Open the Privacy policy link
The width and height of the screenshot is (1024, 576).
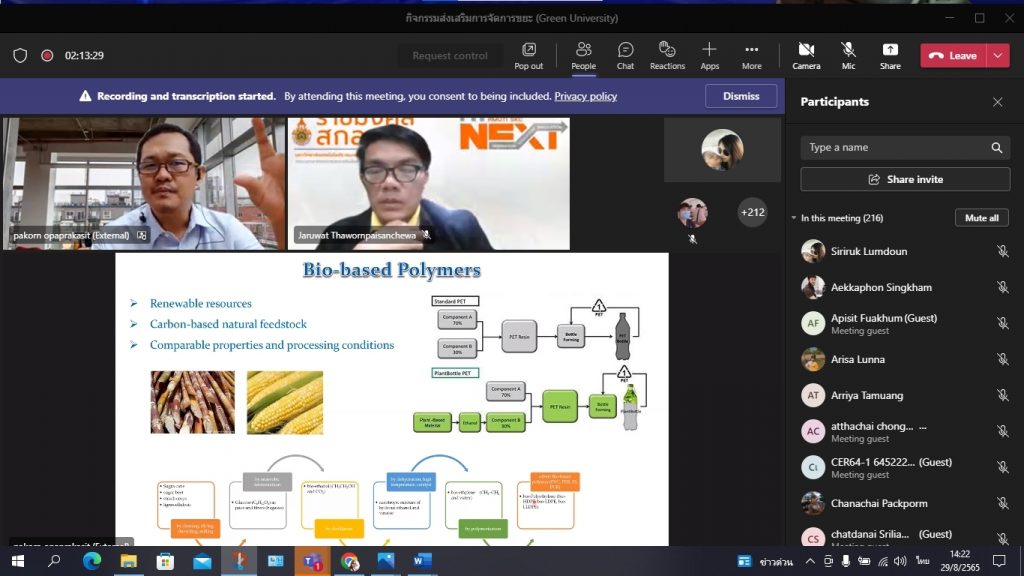click(x=585, y=97)
